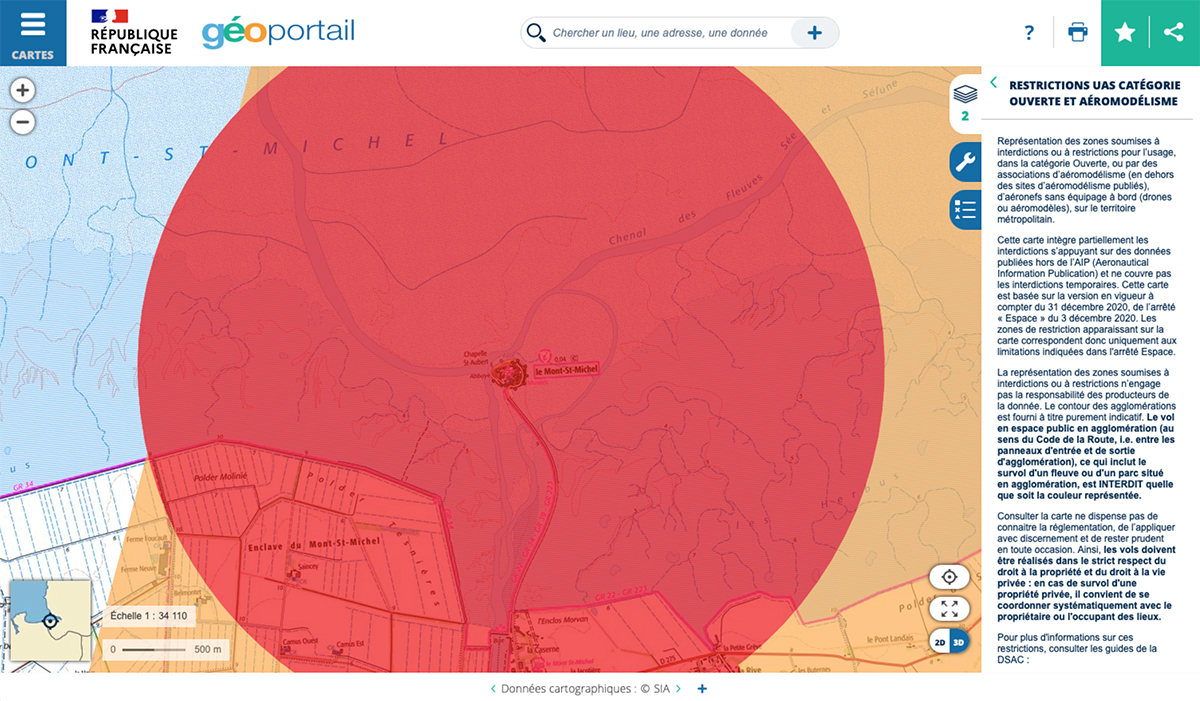Click the share icon in header
The width and height of the screenshot is (1200, 701).
1174,33
